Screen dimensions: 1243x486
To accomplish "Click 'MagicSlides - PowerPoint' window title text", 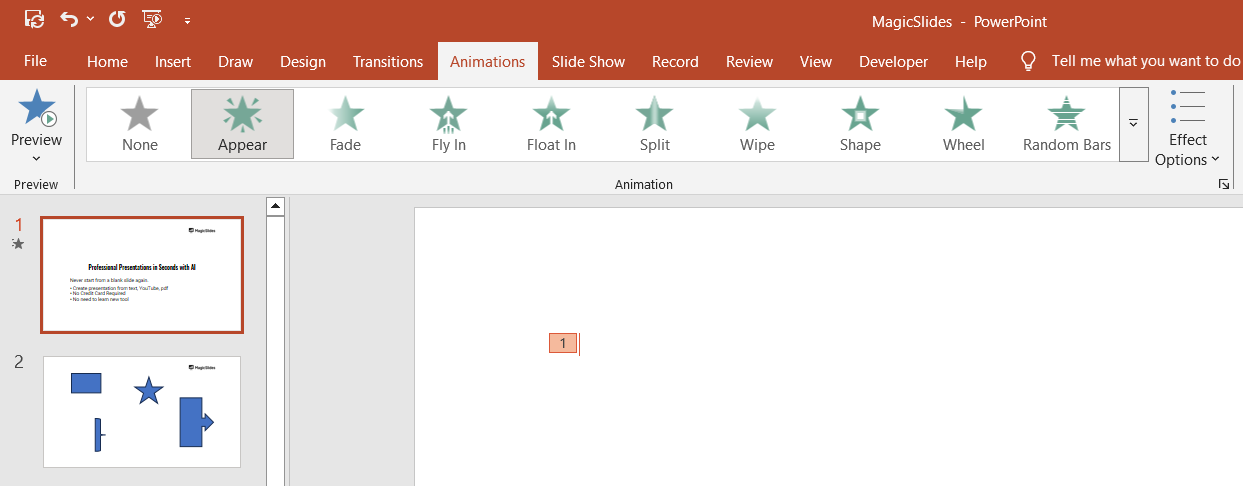I will tap(960, 21).
